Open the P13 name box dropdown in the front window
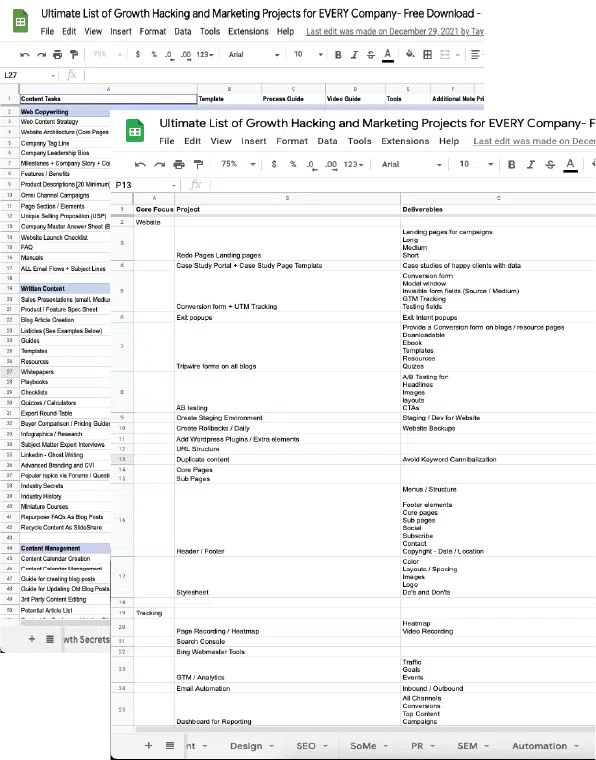This screenshot has width=596, height=760. click(173, 185)
